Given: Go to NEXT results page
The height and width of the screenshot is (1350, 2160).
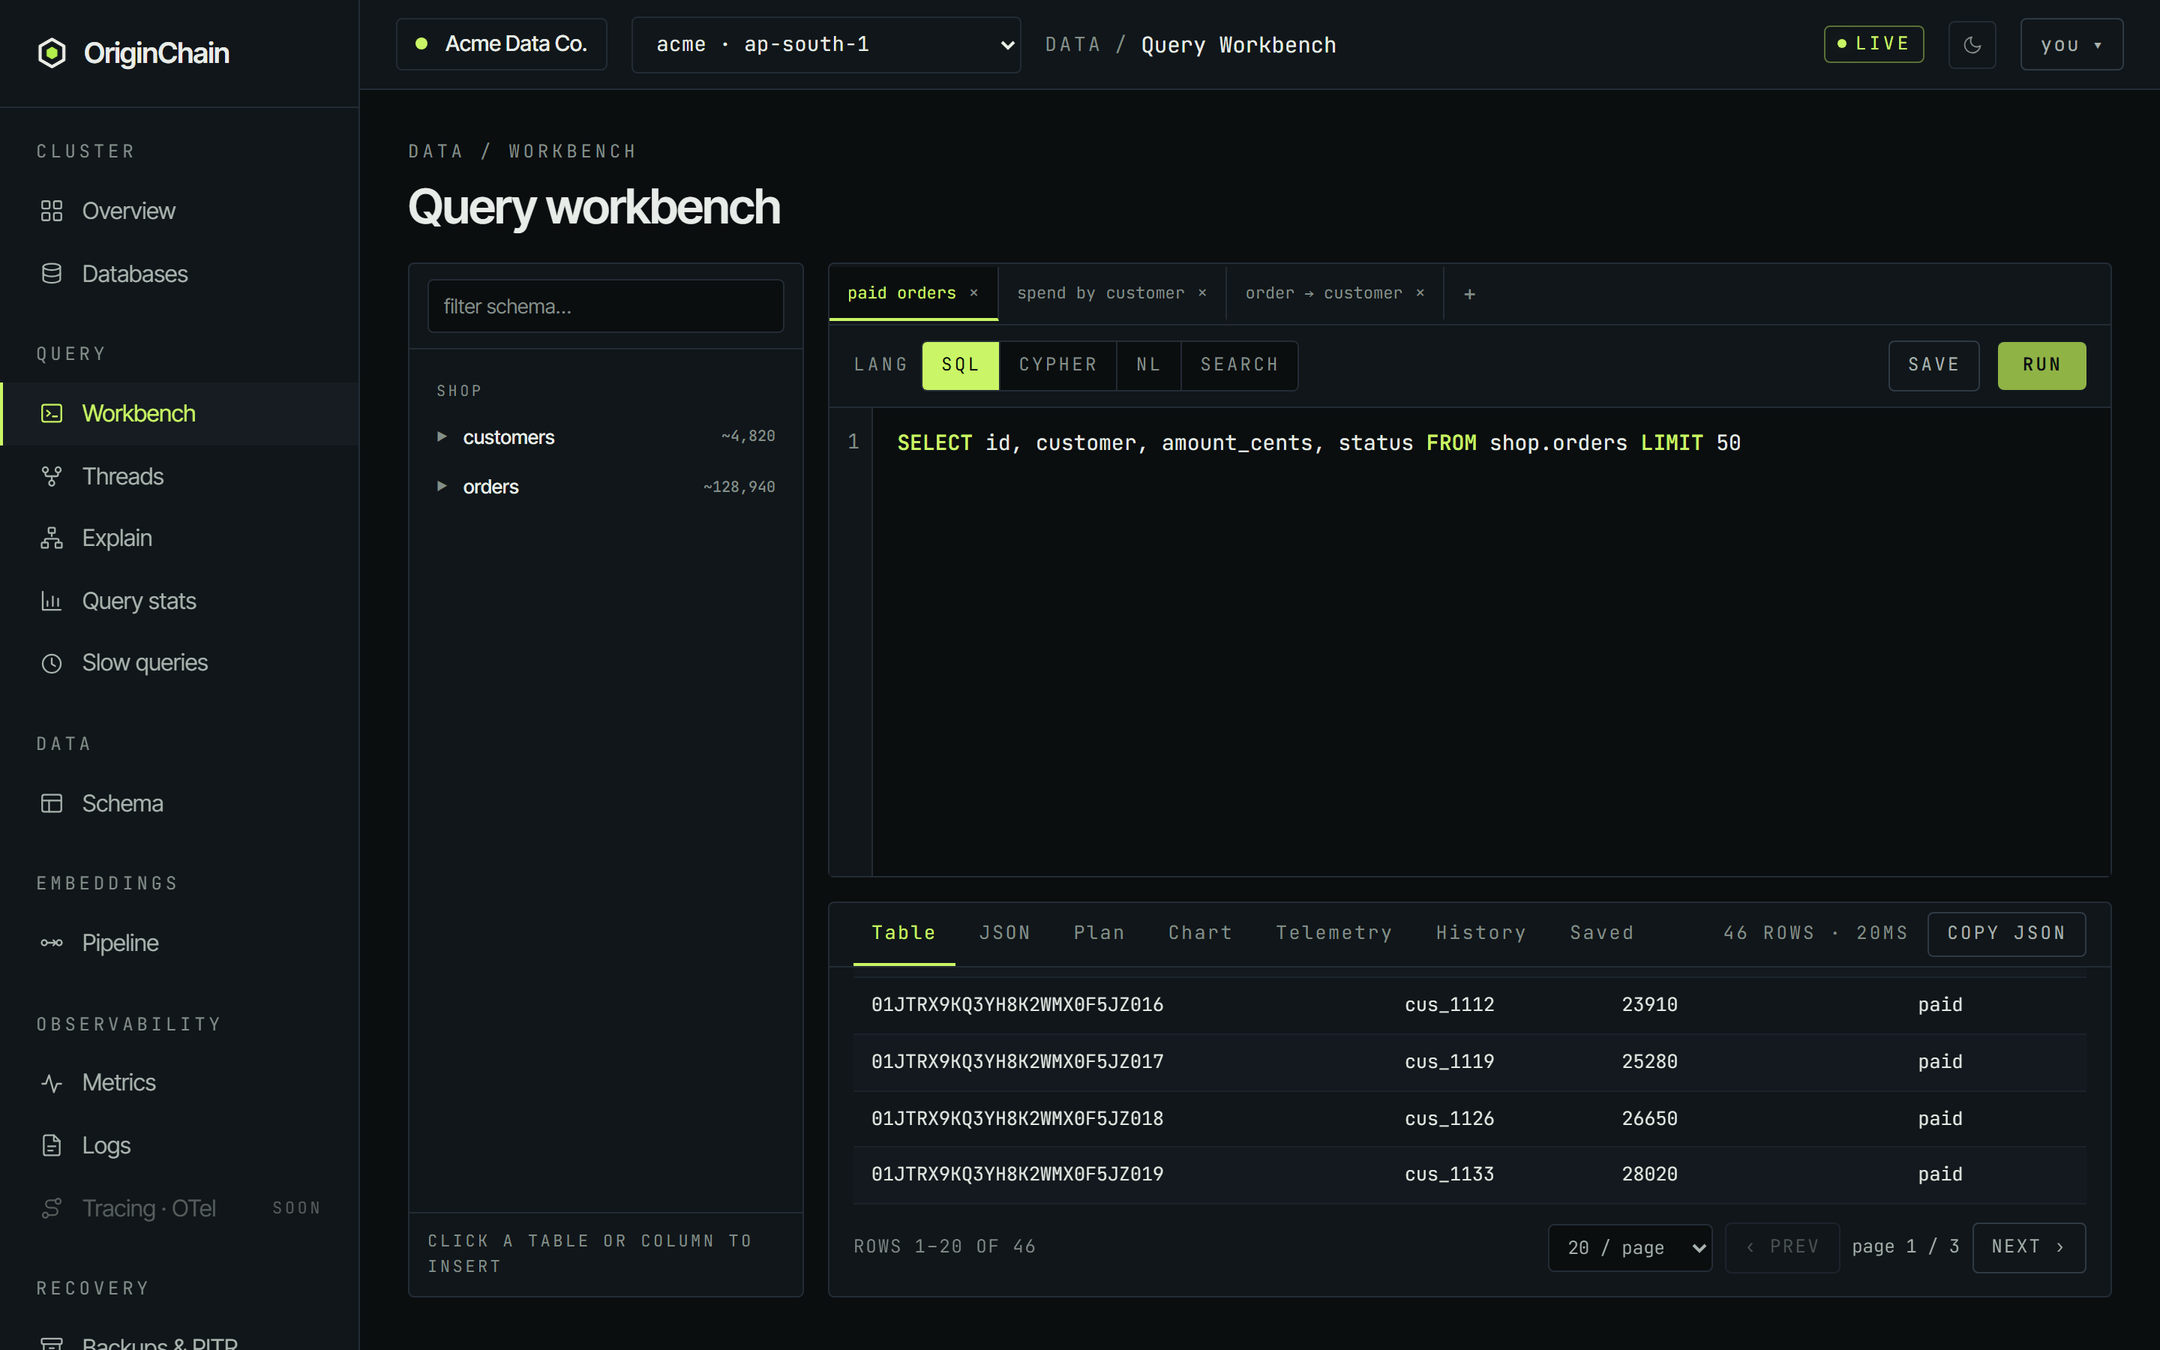Looking at the screenshot, I should (x=2028, y=1247).
